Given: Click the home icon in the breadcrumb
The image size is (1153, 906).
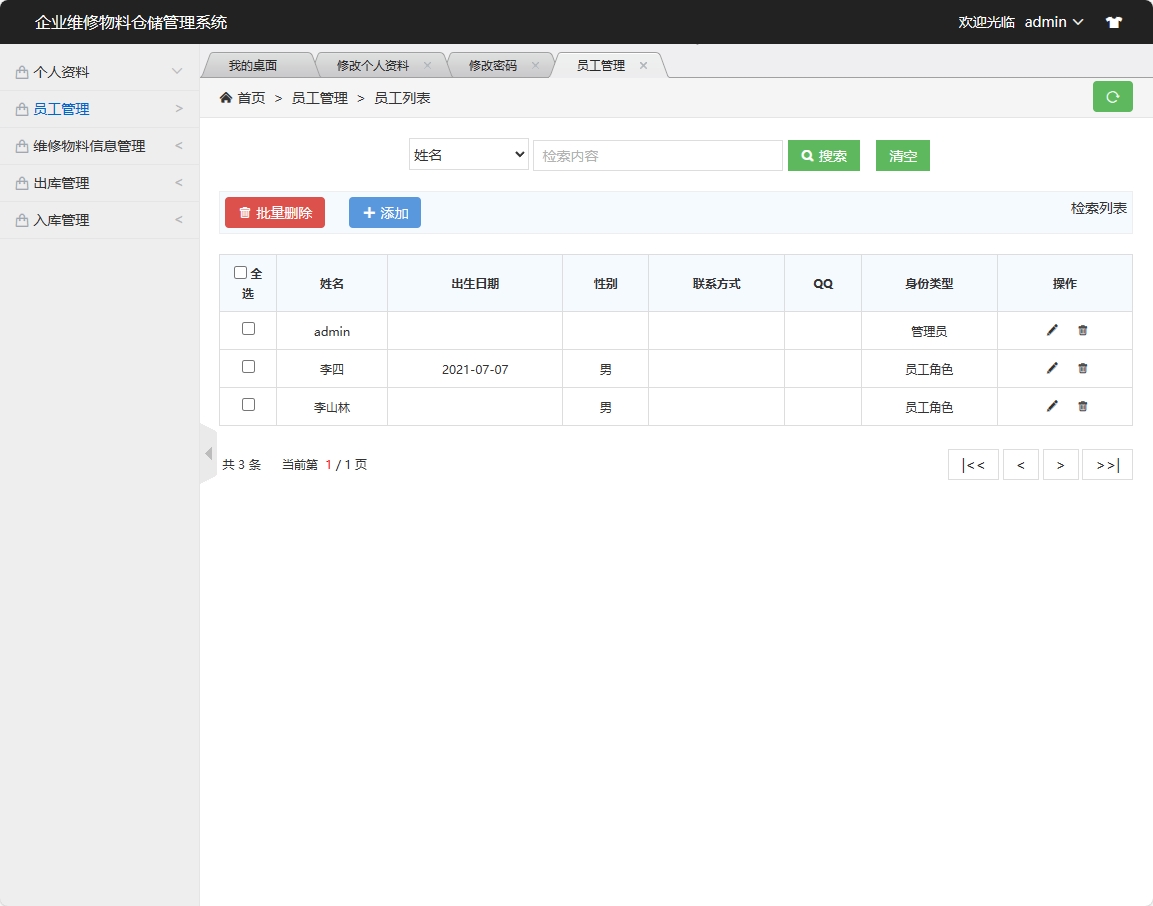Looking at the screenshot, I should [x=227, y=97].
